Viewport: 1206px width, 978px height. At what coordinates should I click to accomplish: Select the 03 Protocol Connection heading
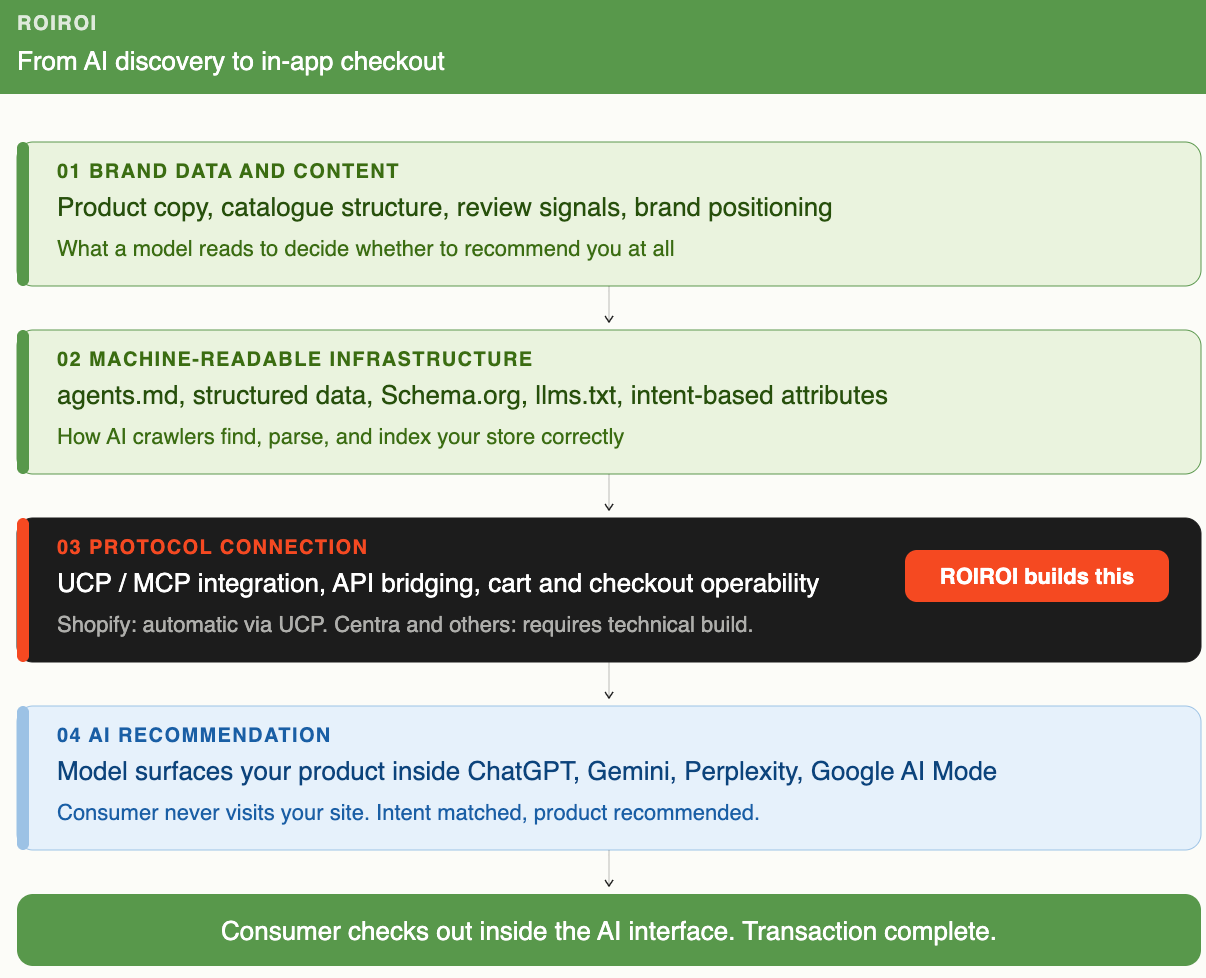click(212, 547)
